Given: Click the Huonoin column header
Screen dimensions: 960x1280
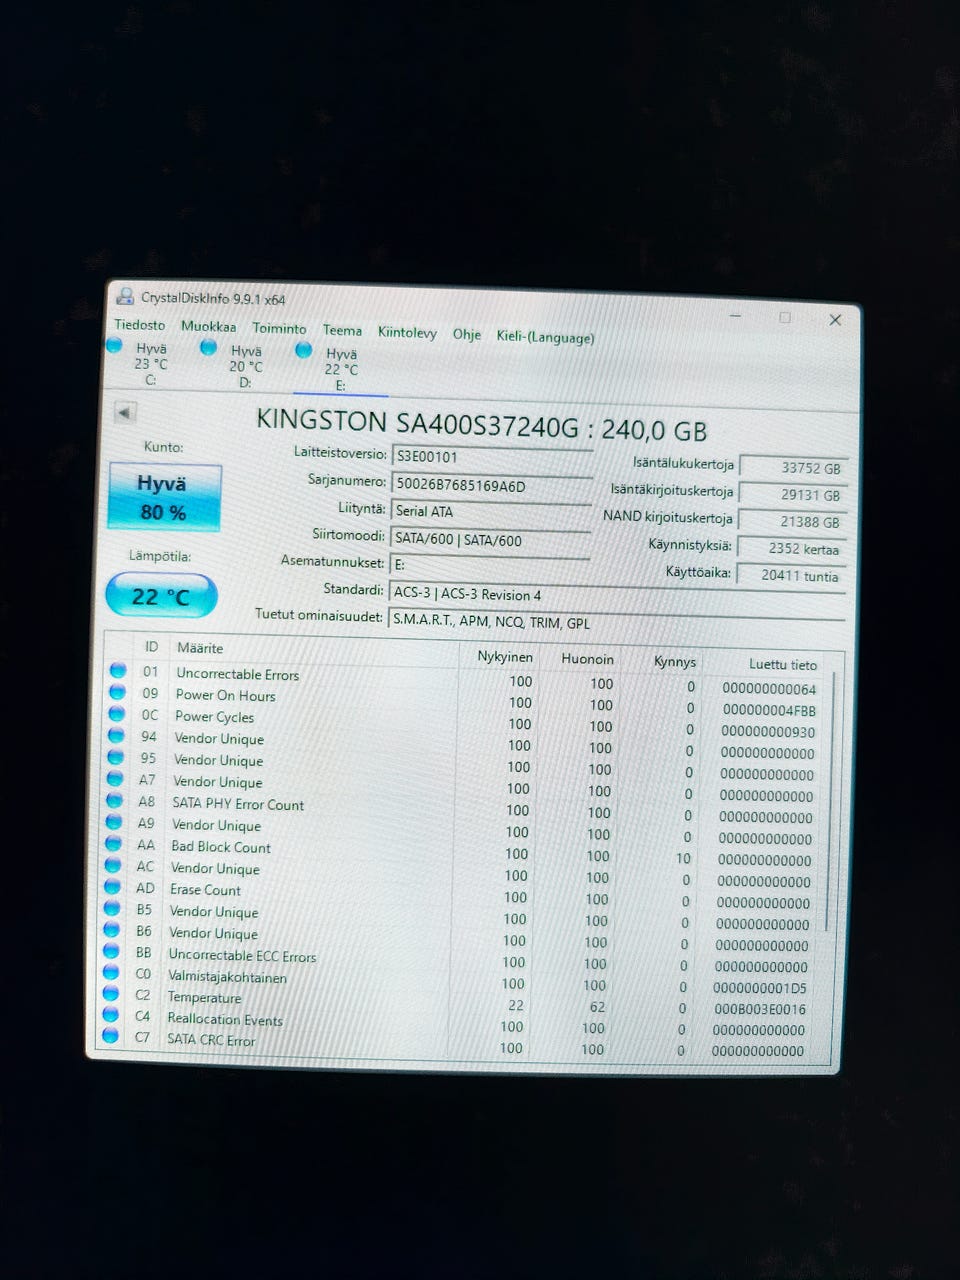Looking at the screenshot, I should coord(587,659).
